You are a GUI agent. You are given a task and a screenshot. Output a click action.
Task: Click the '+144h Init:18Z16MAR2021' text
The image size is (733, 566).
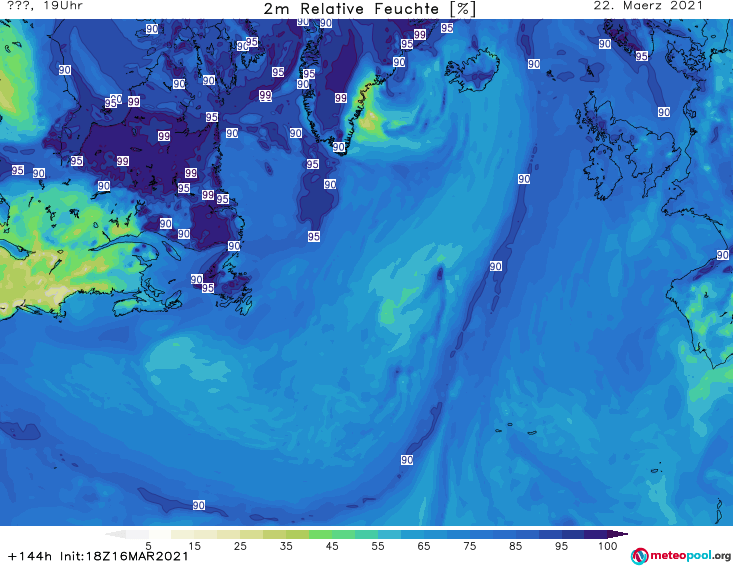tap(98, 556)
